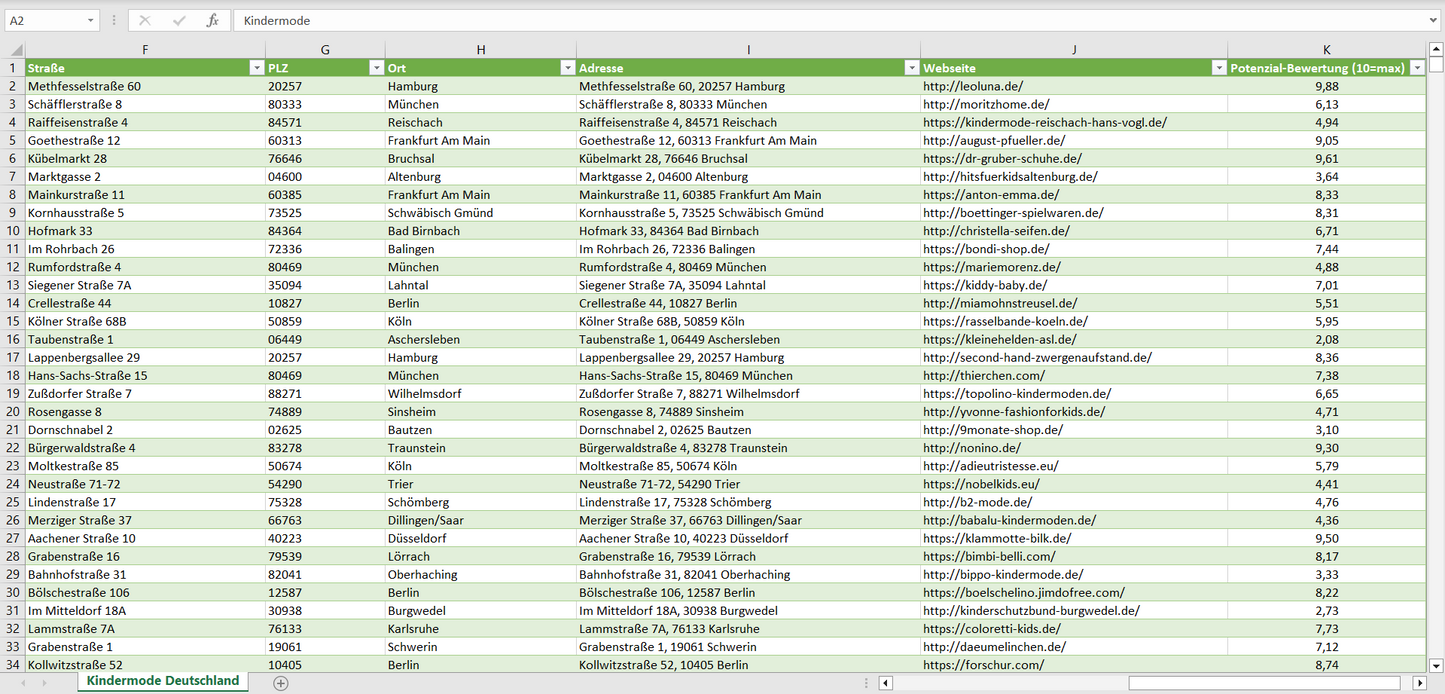Viewport: 1445px width, 694px height.
Task: Click the horizontal scrollbar left arrow
Action: coord(885,683)
